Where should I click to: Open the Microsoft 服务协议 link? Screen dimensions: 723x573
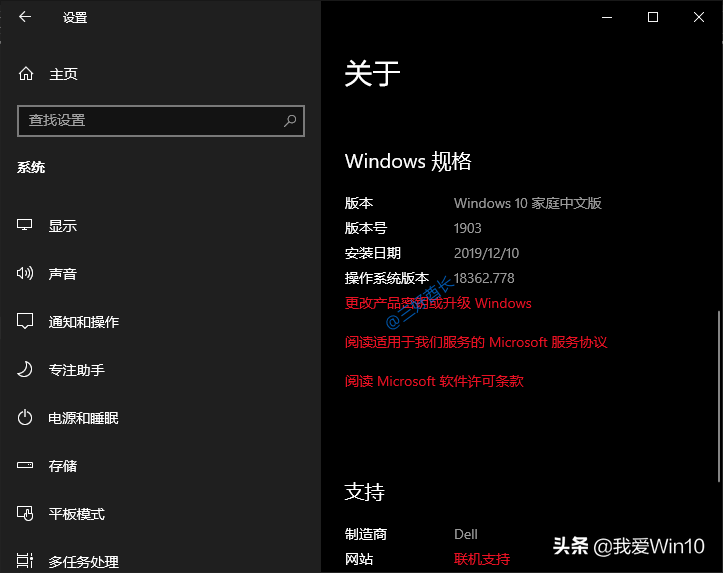[x=476, y=342]
